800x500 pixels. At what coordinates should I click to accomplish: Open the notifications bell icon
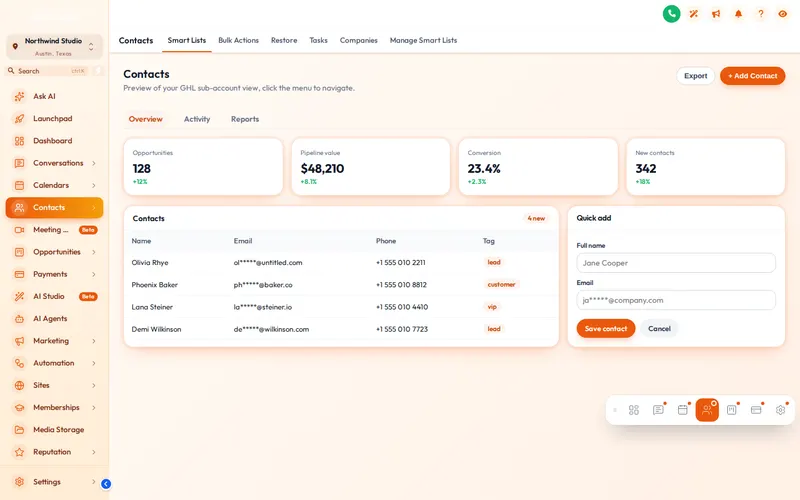(x=738, y=14)
